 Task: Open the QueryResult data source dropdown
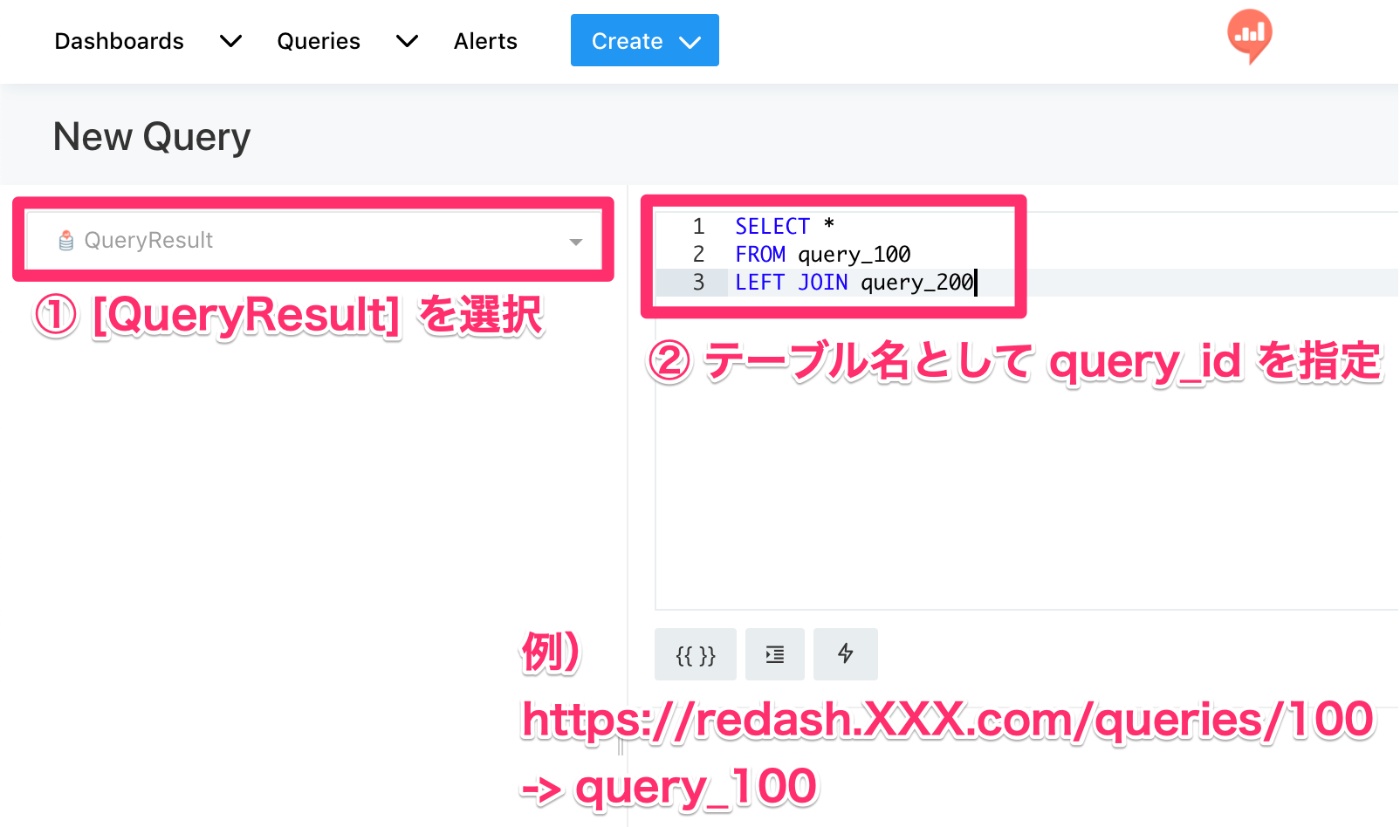[314, 240]
